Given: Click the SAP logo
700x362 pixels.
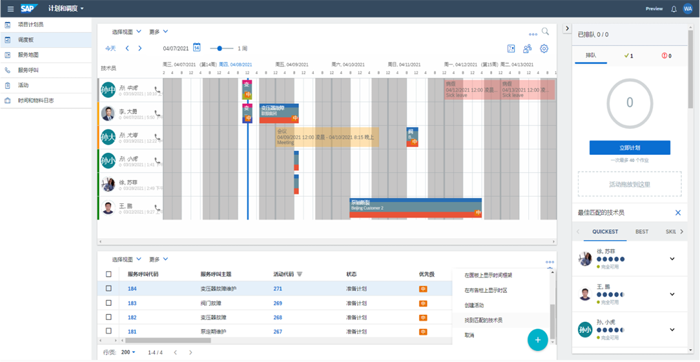Looking at the screenshot, I should click(x=29, y=8).
